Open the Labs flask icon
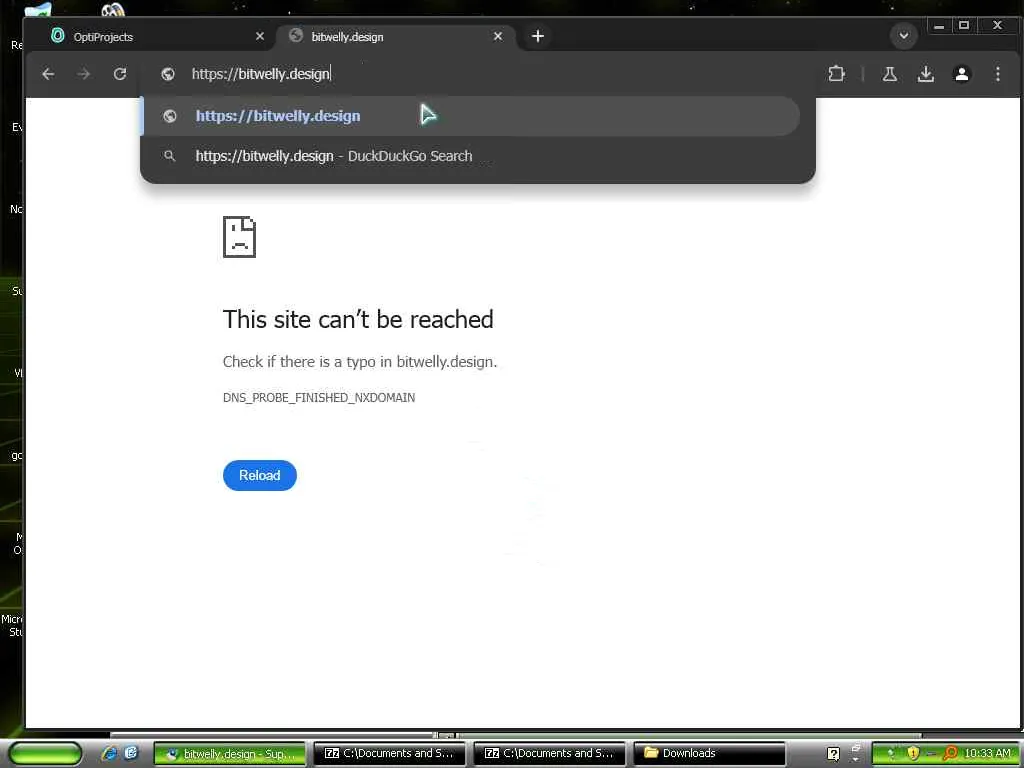 (889, 74)
